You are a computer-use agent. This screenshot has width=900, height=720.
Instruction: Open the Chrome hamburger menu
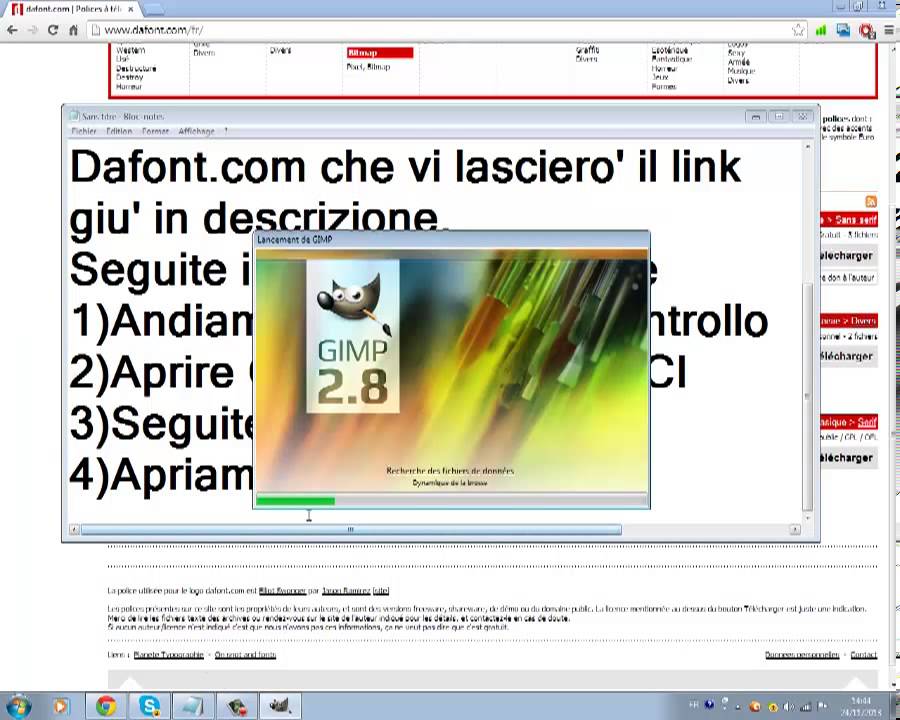[x=889, y=30]
